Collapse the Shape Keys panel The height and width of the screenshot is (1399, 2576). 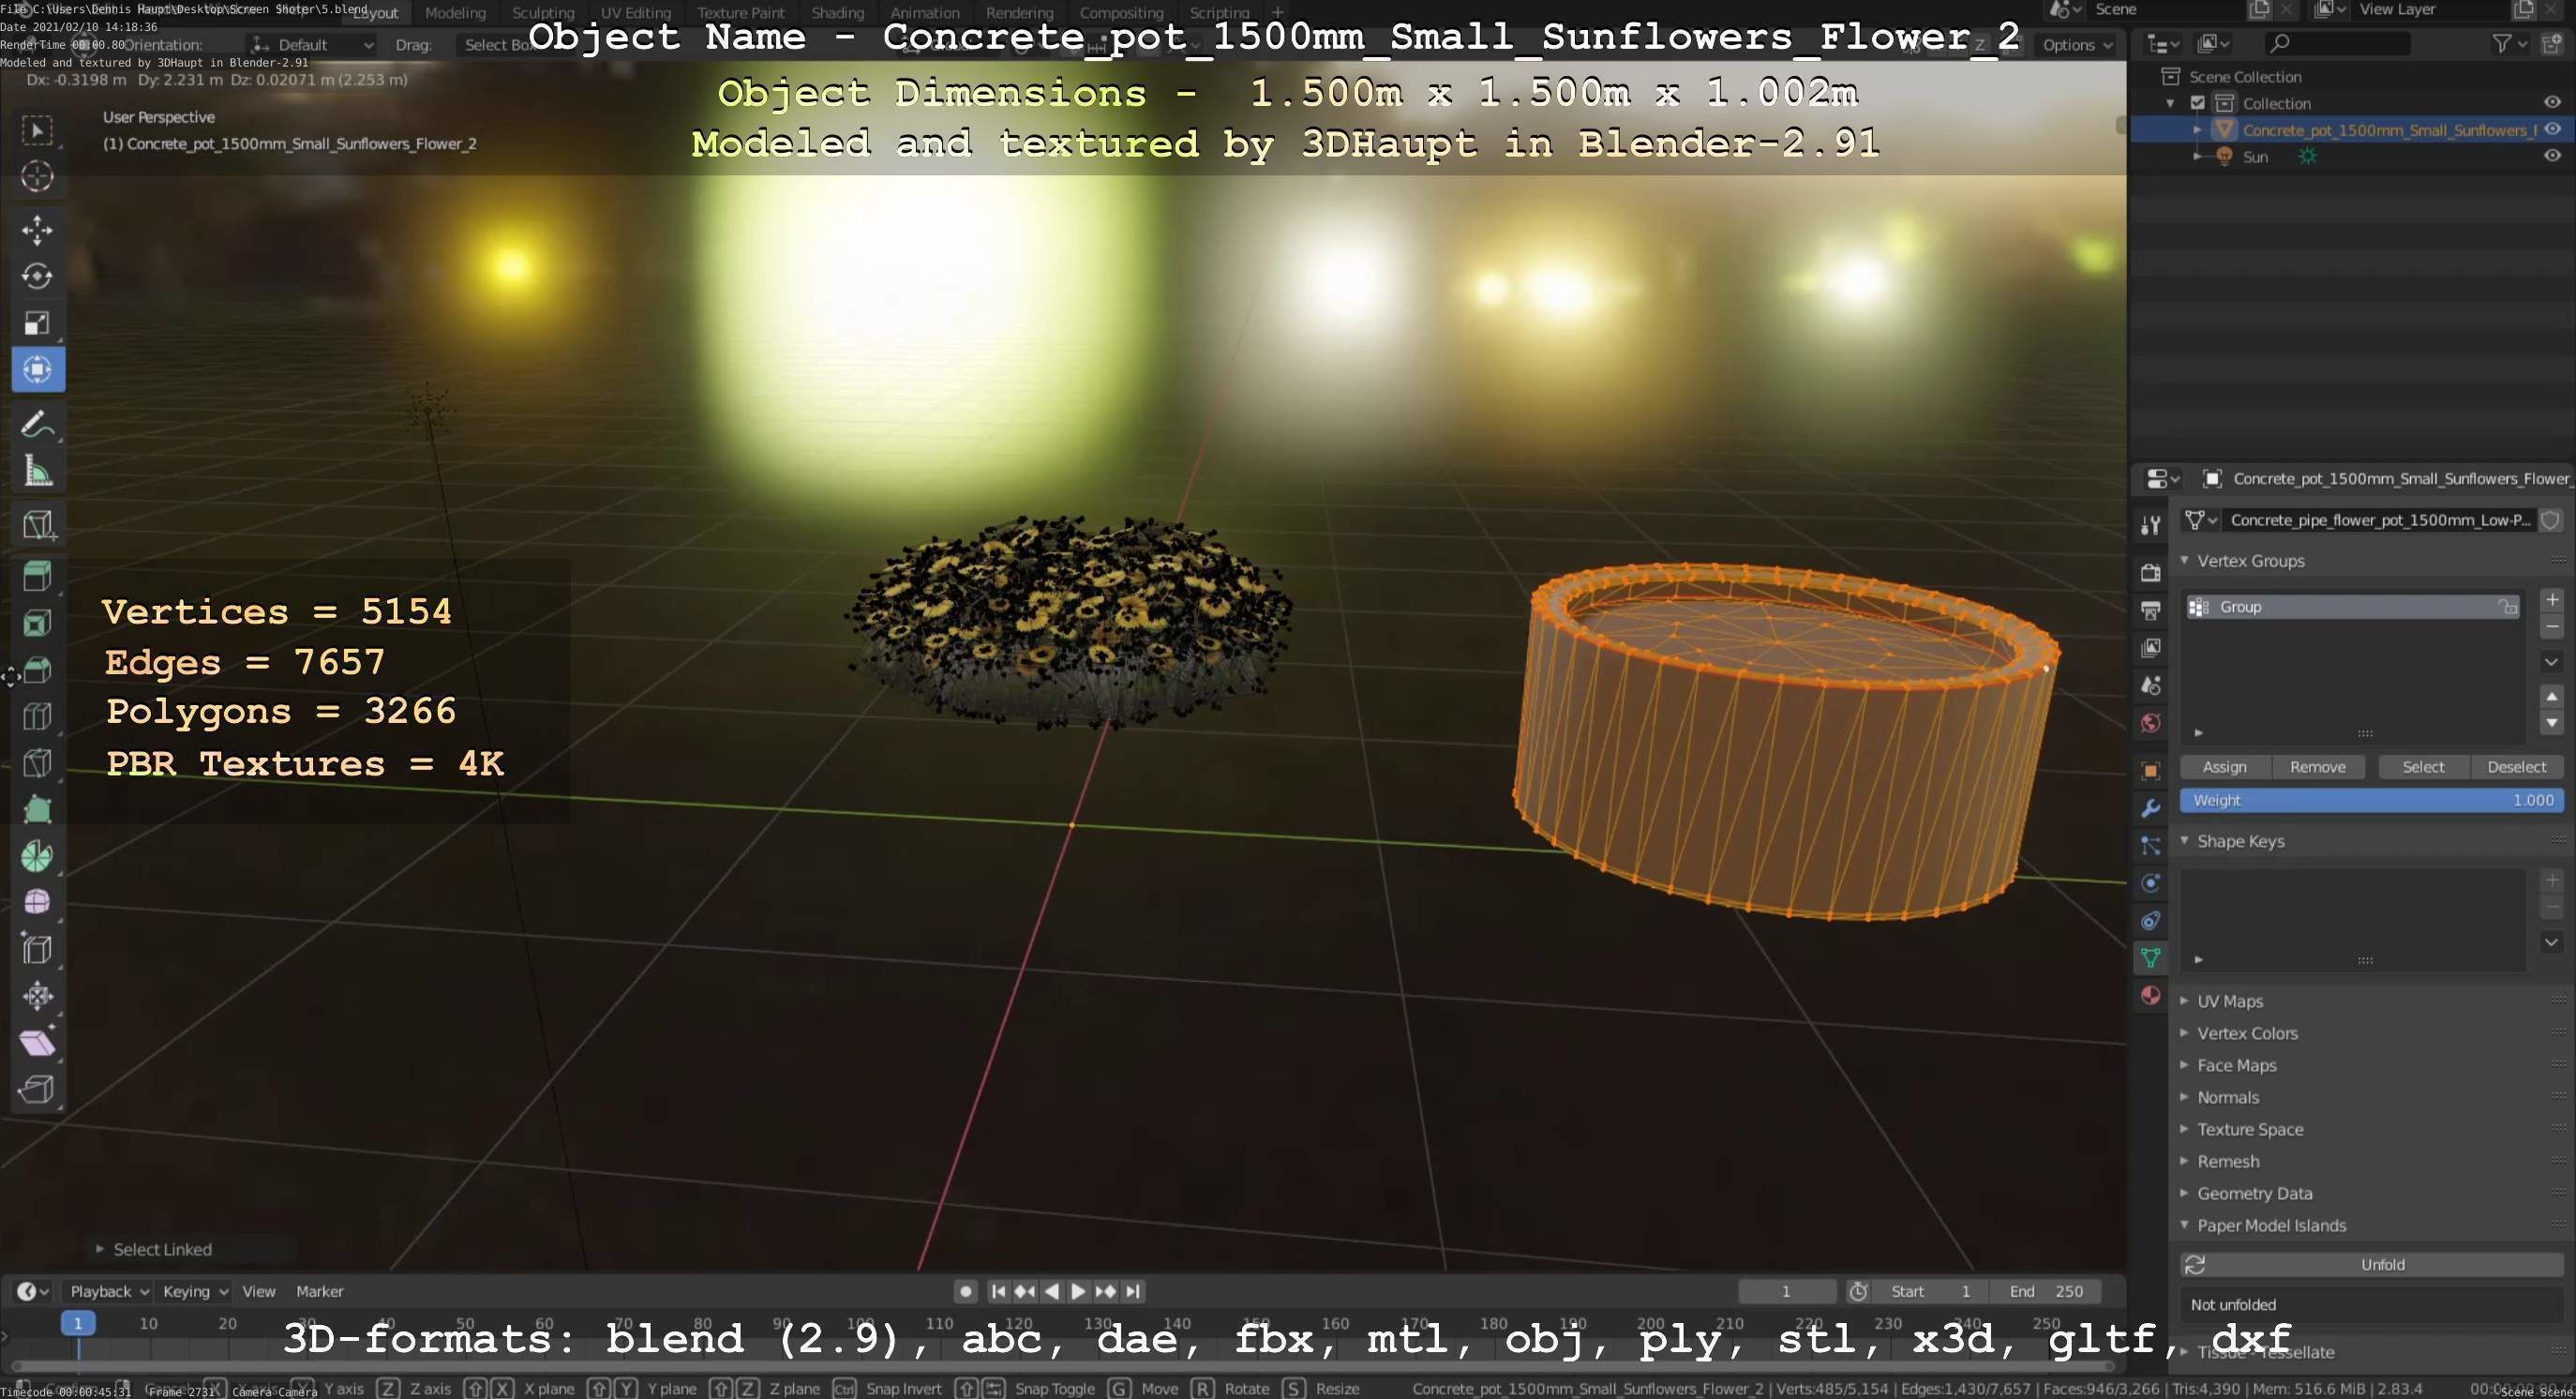(x=2184, y=841)
